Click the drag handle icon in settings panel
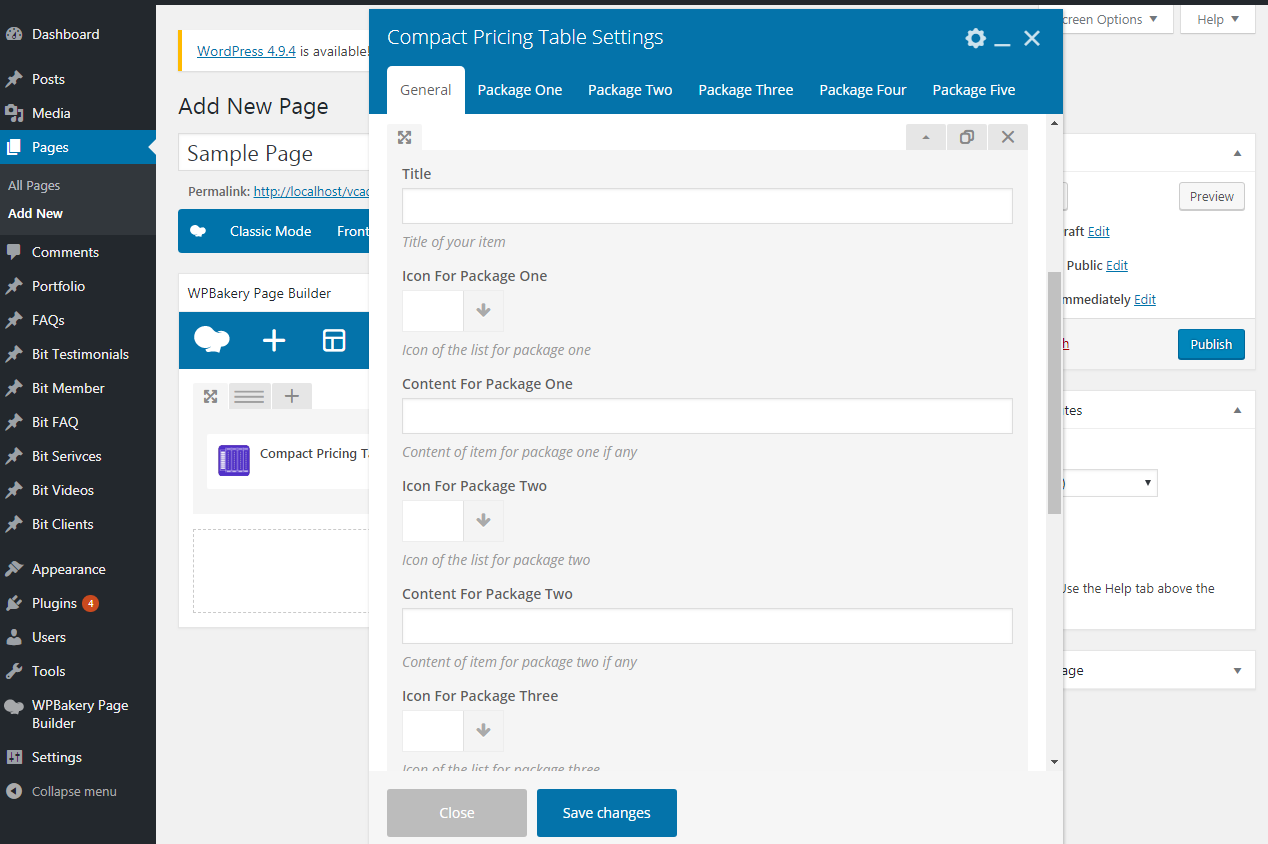 pos(404,137)
